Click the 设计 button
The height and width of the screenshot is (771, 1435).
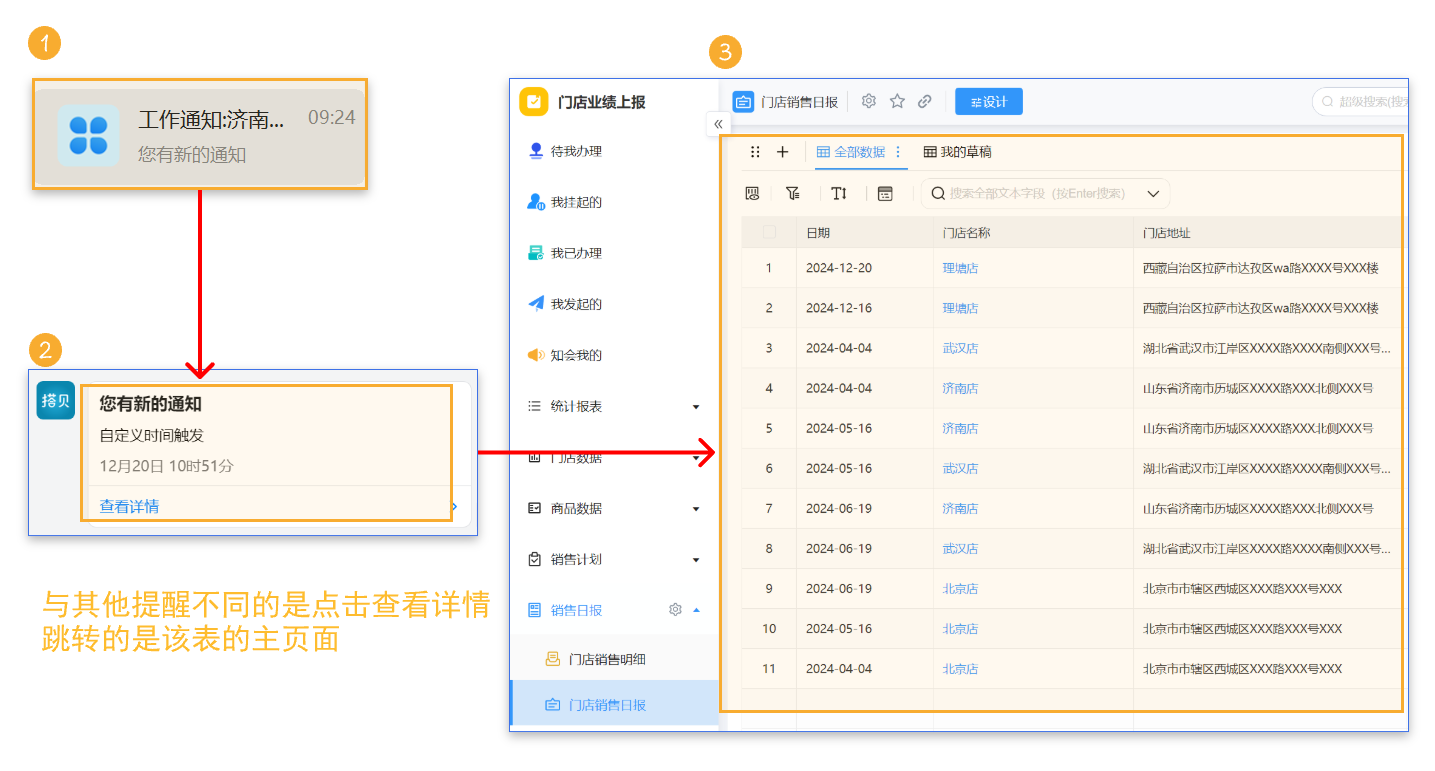point(988,100)
